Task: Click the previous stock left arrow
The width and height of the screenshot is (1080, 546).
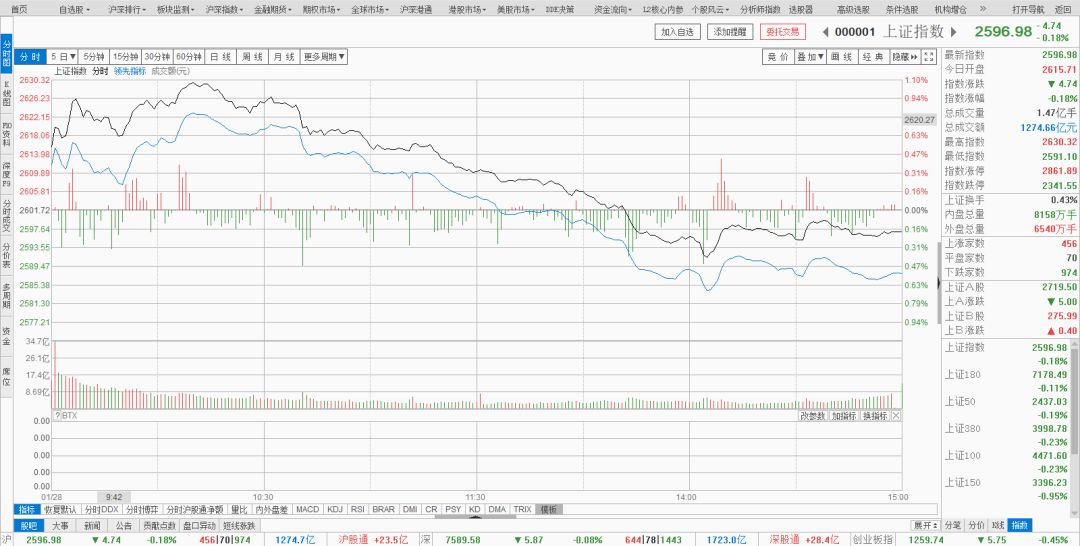Action: pyautogui.click(x=825, y=32)
